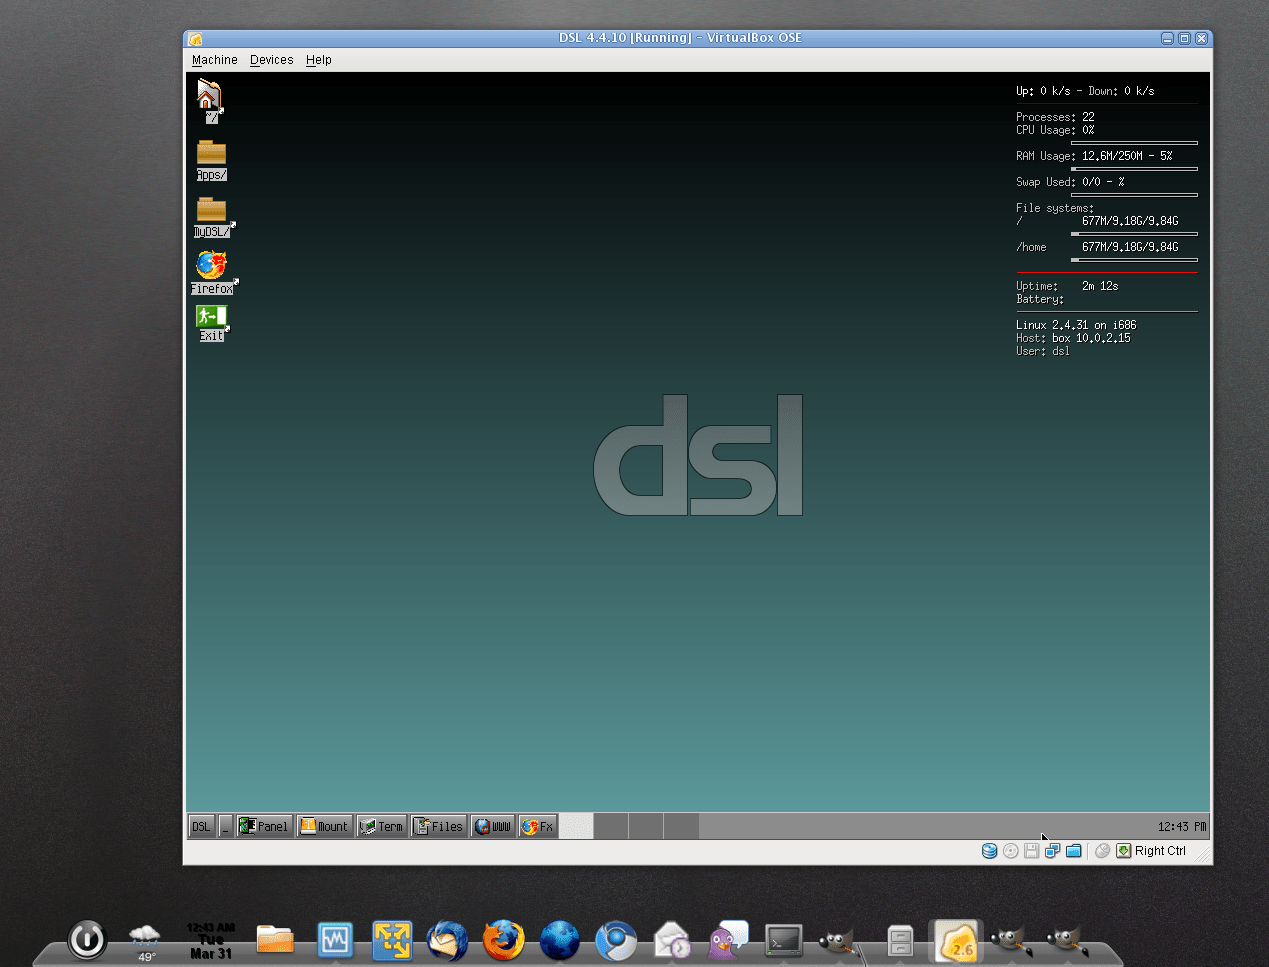The width and height of the screenshot is (1269, 967).
Task: Open the DSL menu button in taskbar
Action: 201,826
